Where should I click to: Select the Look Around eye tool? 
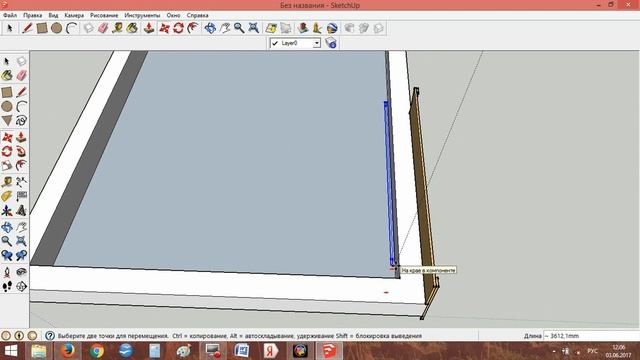point(22,272)
